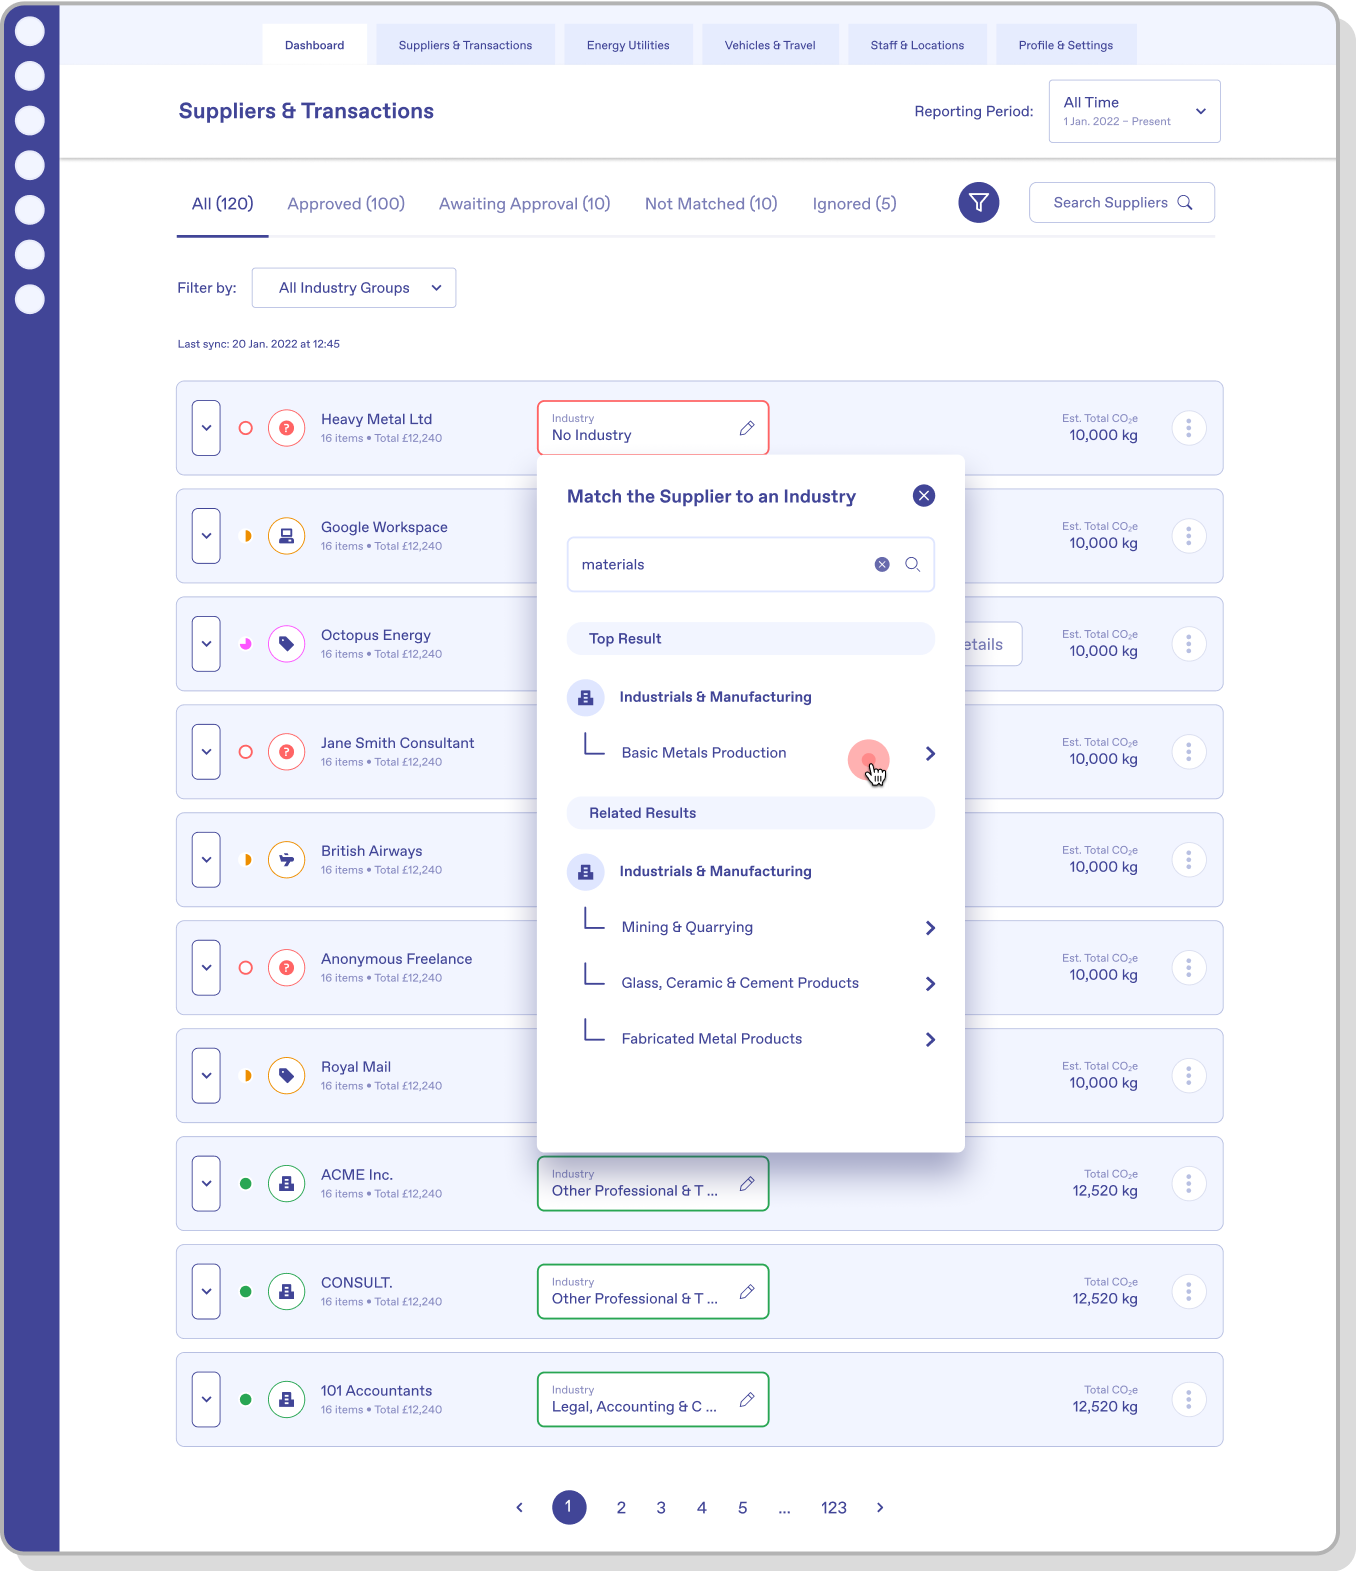This screenshot has height=1571, width=1356.
Task: Click the next page arrow in pagination
Action: pos(880,1508)
